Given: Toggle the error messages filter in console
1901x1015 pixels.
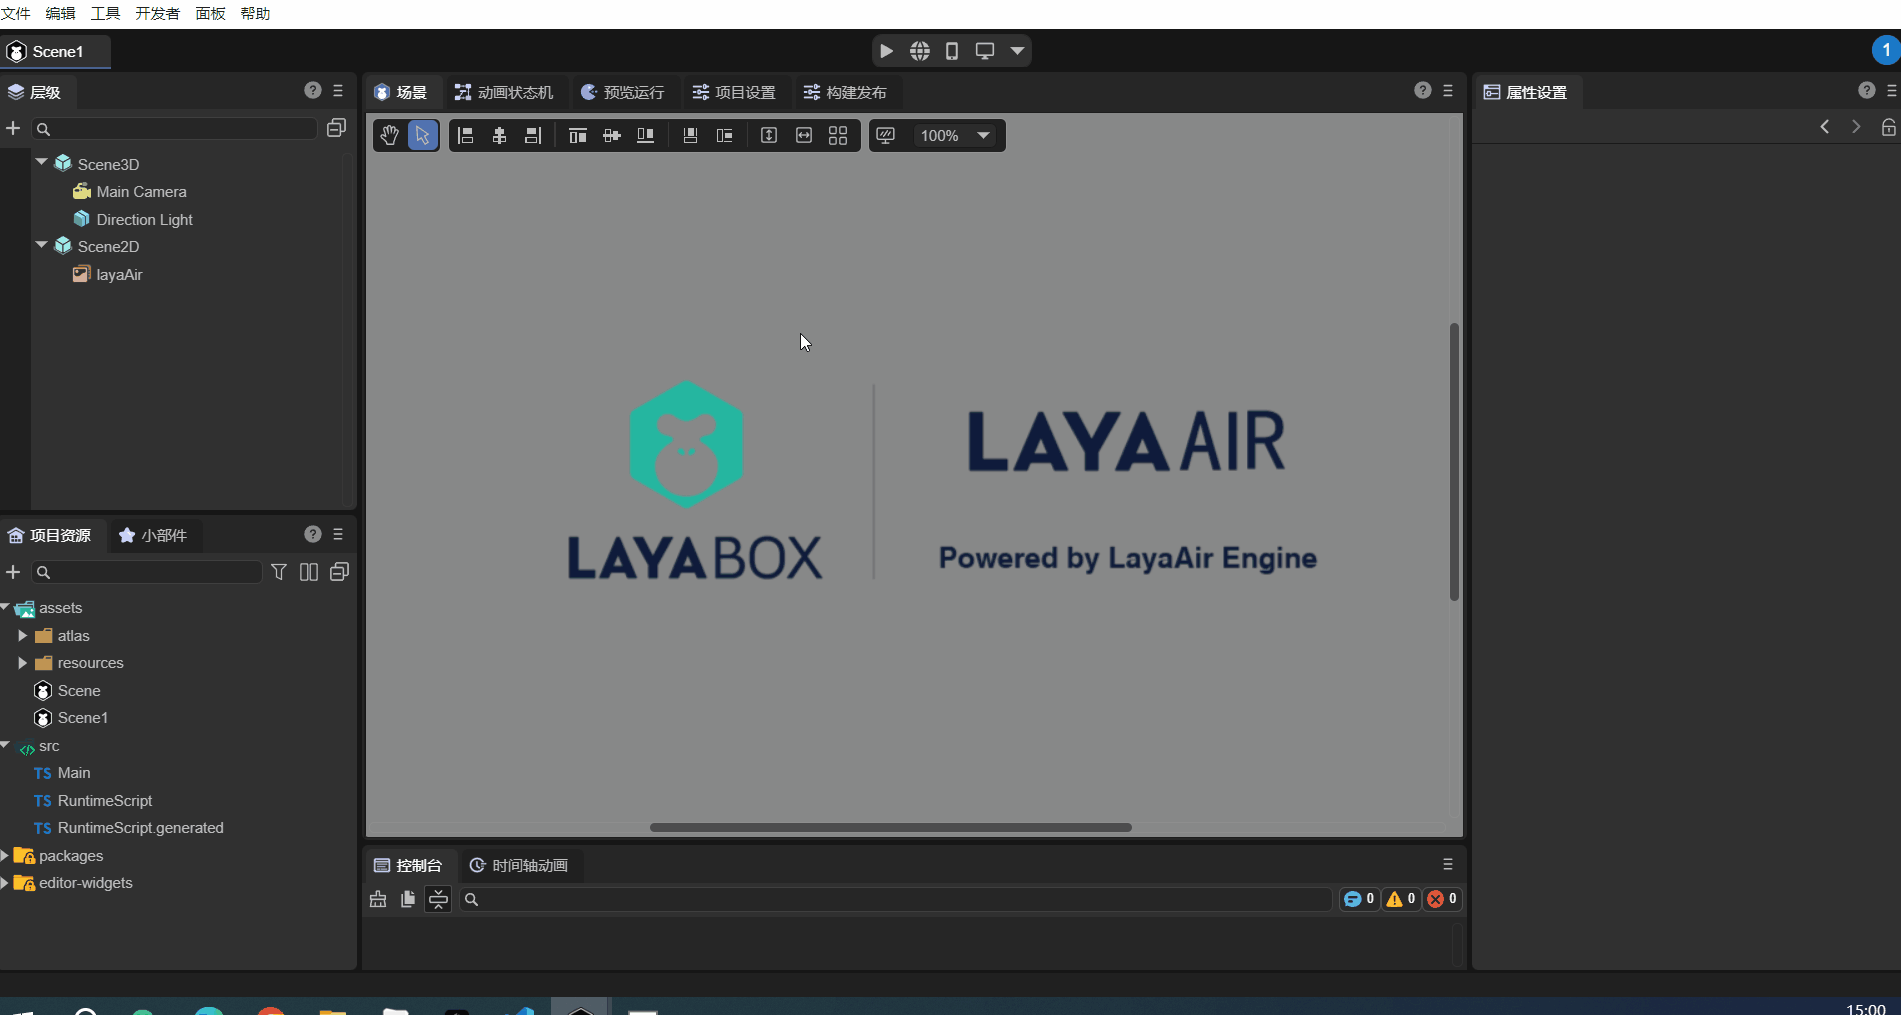Looking at the screenshot, I should point(1442,899).
